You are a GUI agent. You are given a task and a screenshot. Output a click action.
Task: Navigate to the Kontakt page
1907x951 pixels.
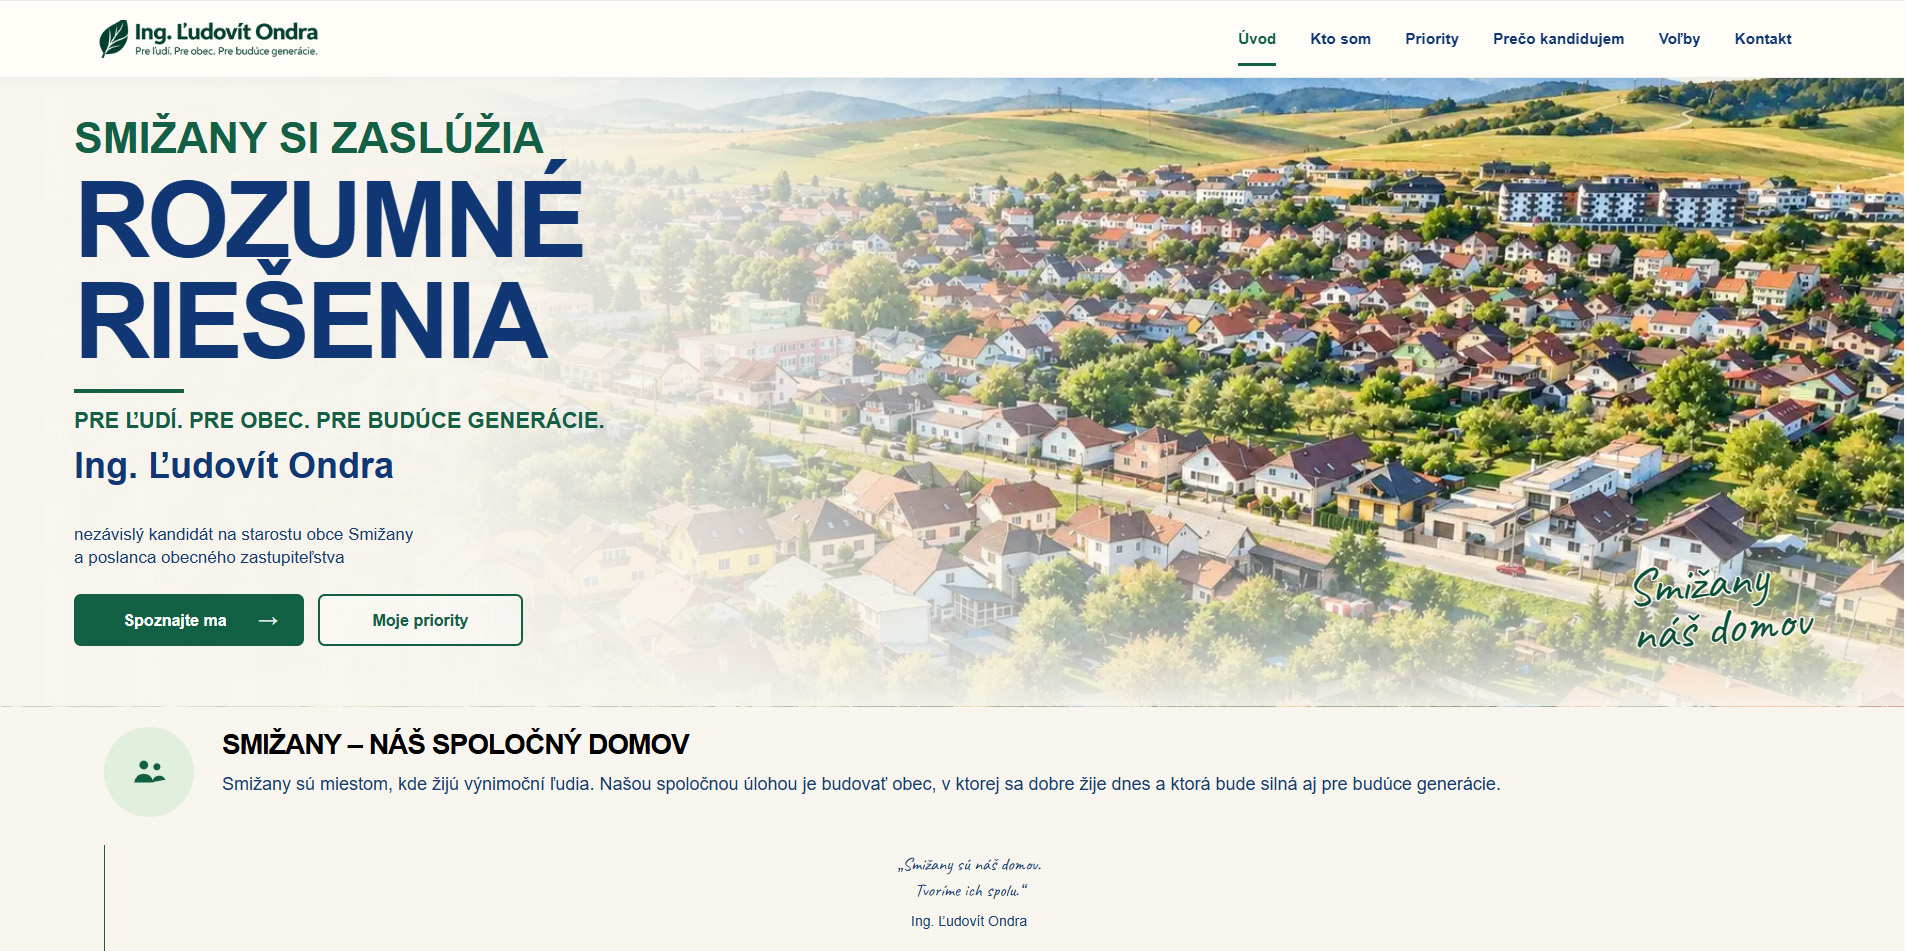click(1763, 39)
